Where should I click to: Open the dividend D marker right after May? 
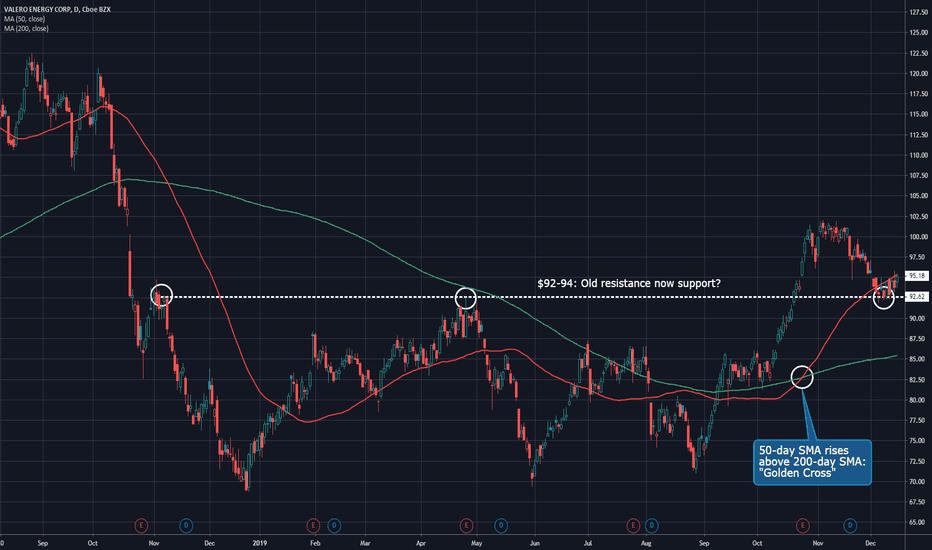tap(501, 526)
